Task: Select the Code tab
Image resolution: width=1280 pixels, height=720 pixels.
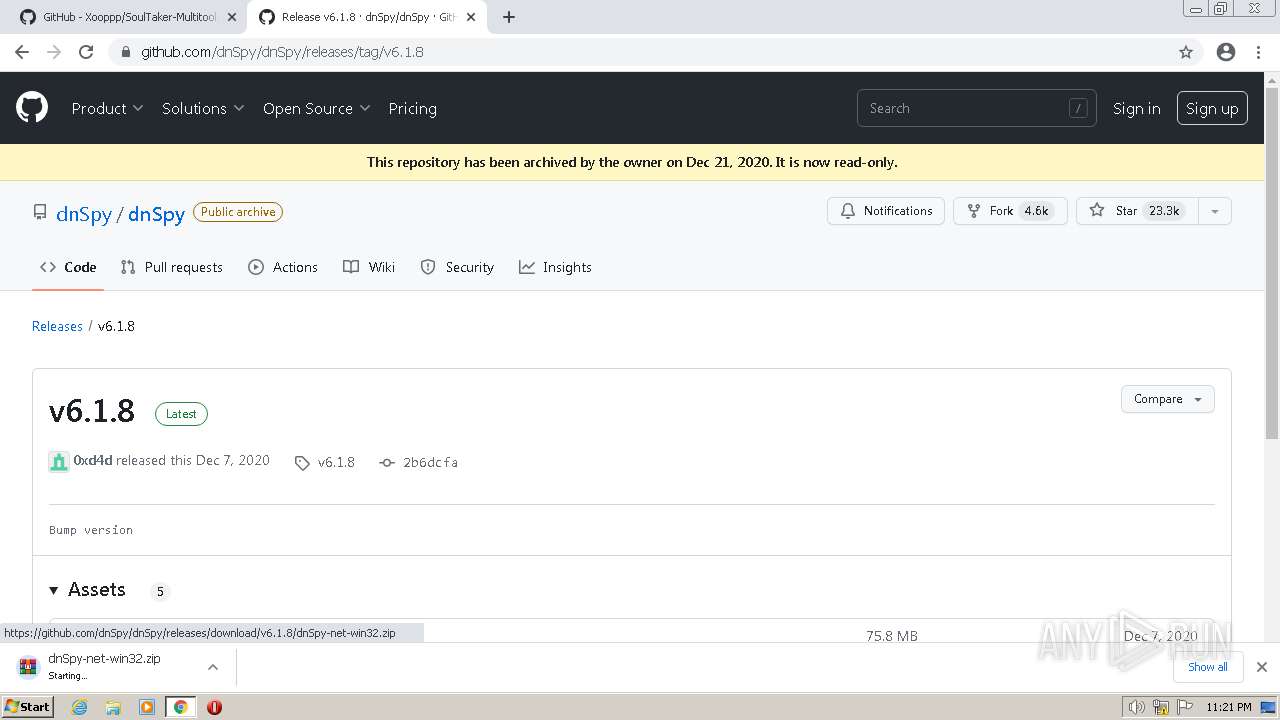Action: tap(68, 267)
